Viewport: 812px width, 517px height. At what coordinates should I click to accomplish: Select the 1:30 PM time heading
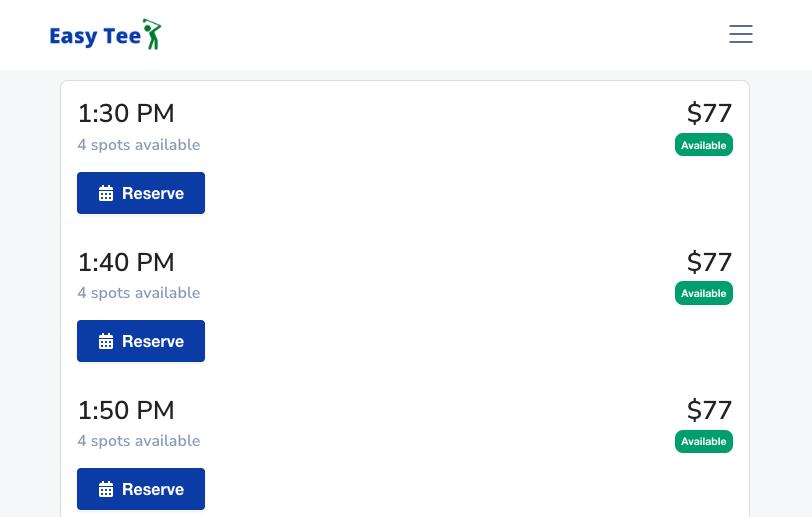click(126, 113)
